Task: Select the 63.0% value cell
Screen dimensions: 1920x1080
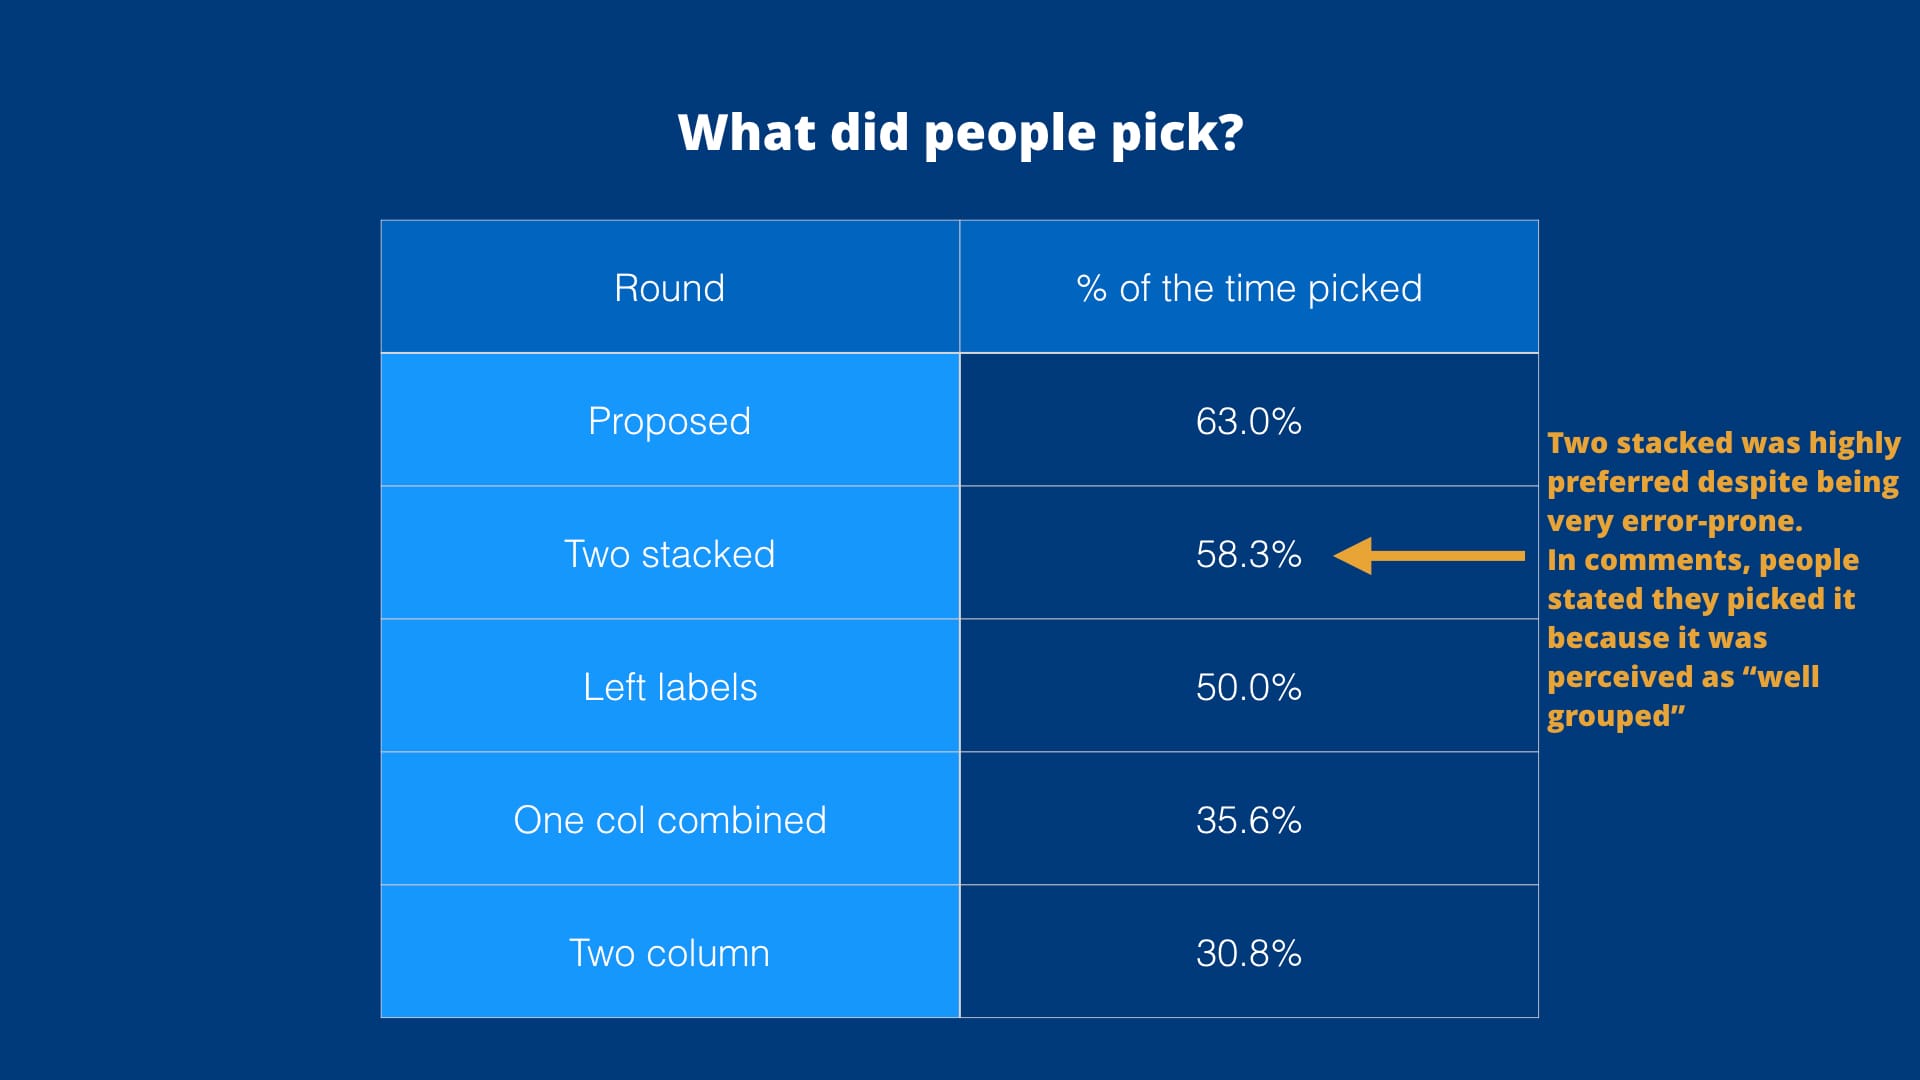Action: 1248,421
